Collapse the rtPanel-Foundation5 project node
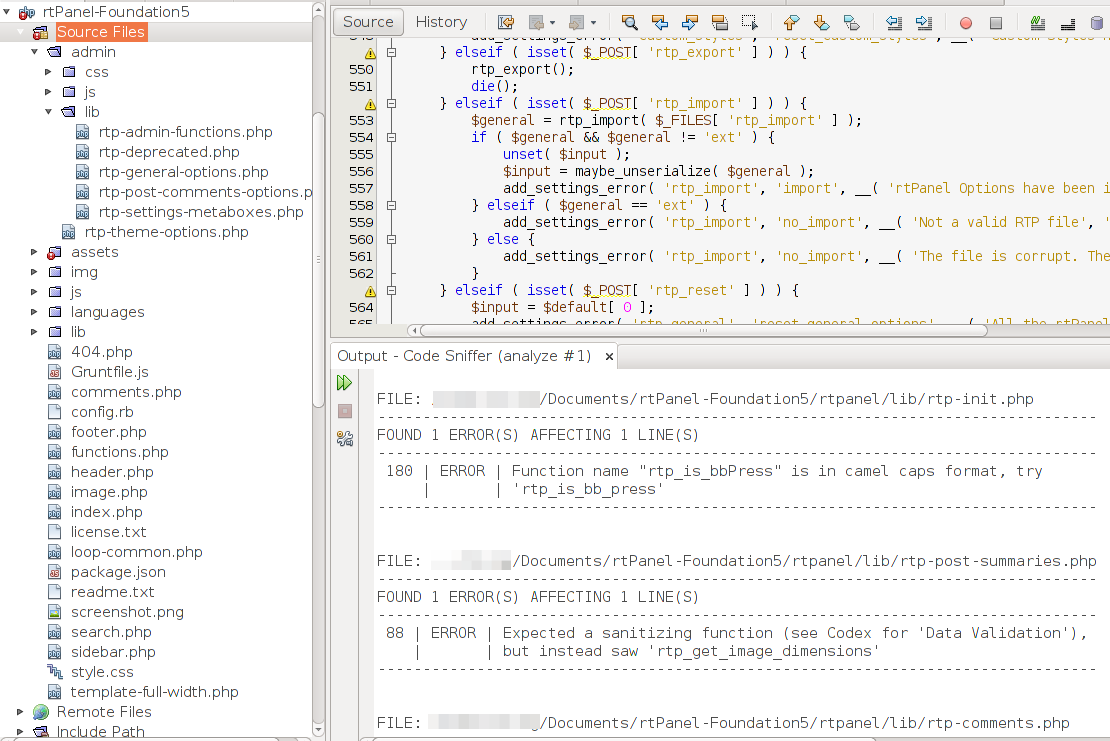 tap(6, 11)
